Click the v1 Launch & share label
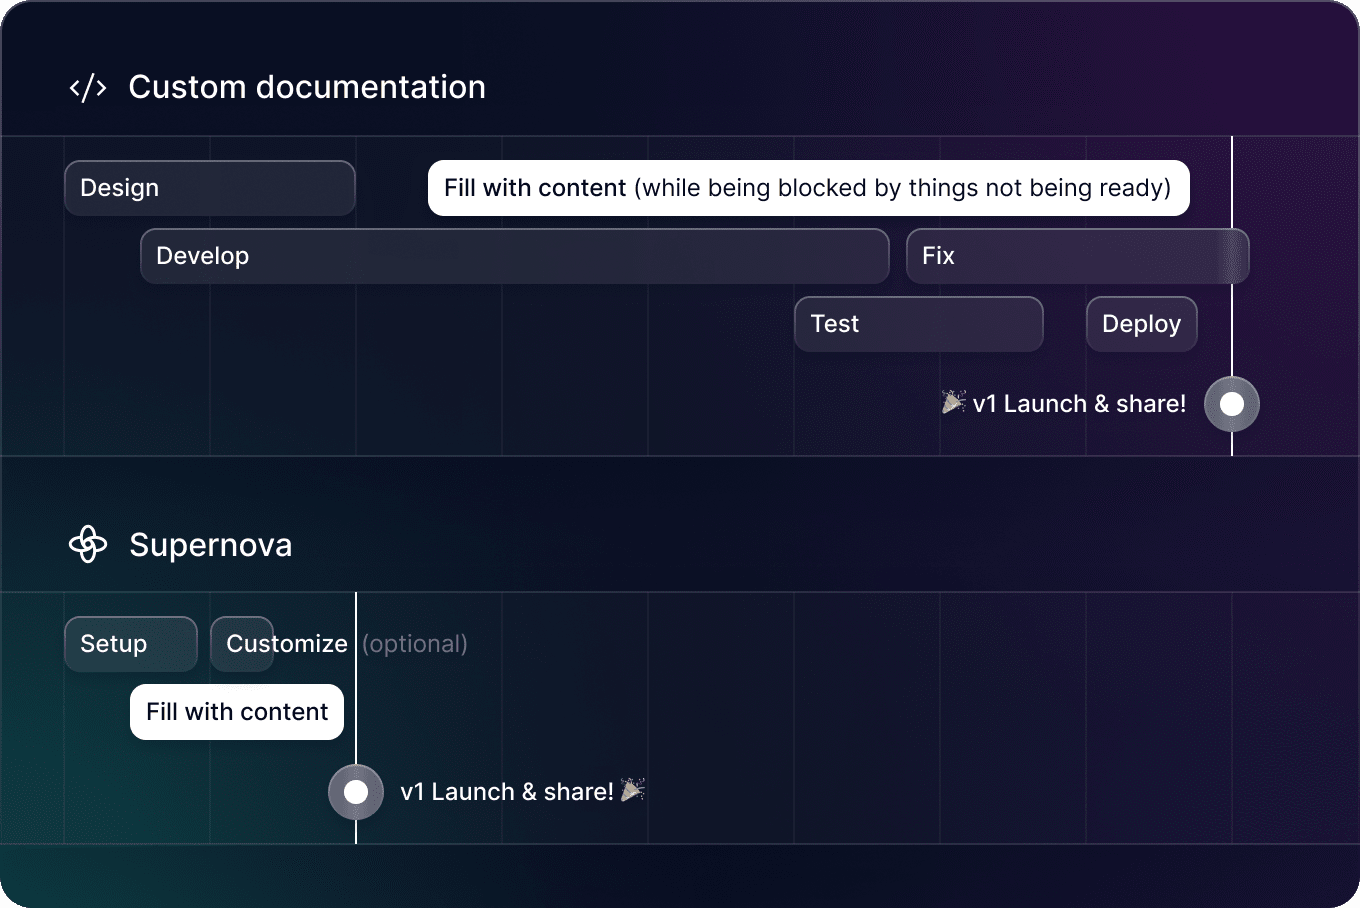This screenshot has height=908, width=1360. tap(1079, 403)
